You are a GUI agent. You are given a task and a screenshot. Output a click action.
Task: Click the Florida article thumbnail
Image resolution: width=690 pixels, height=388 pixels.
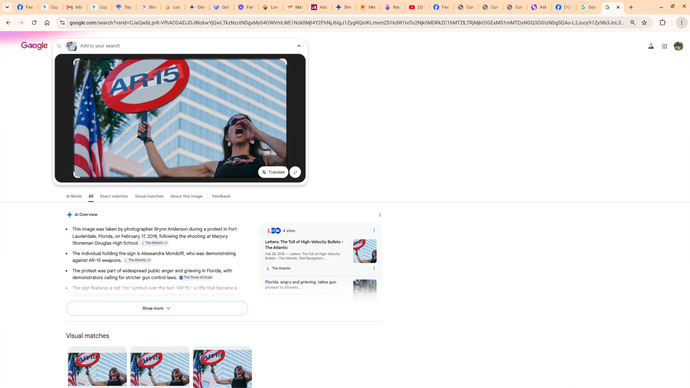point(365,289)
